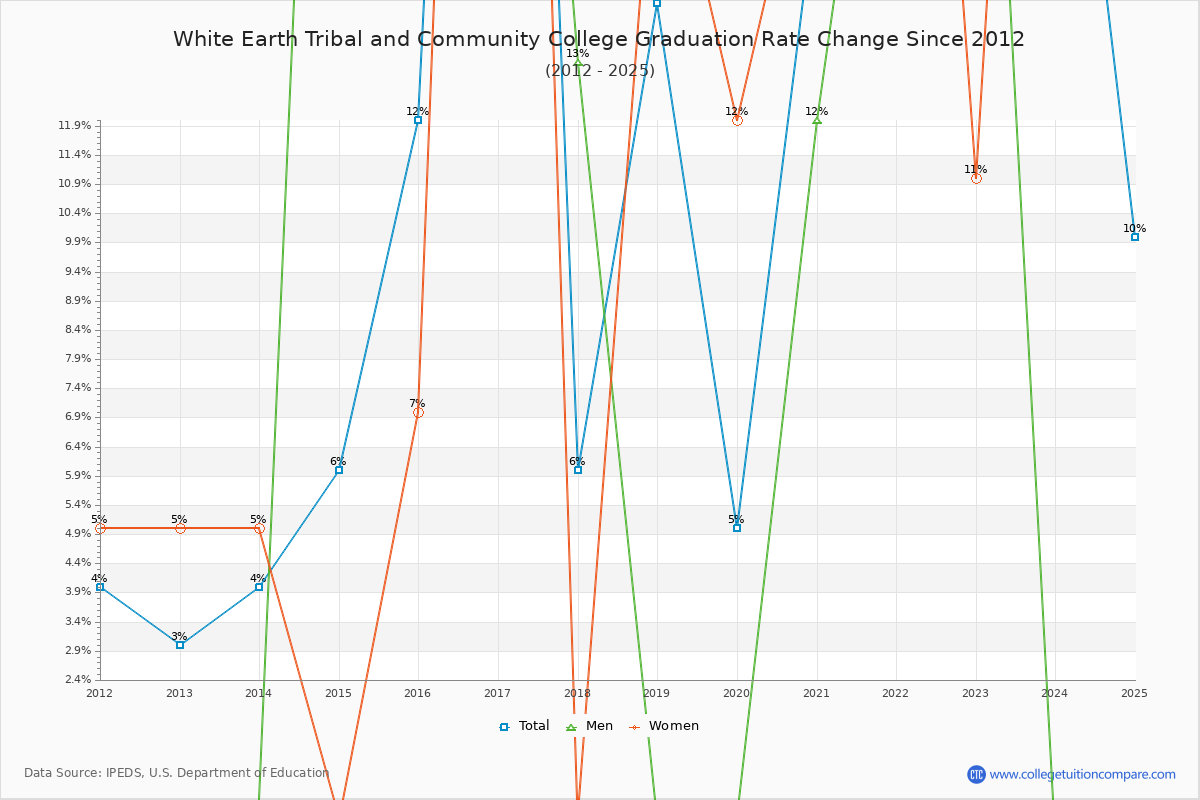Image resolution: width=1200 pixels, height=800 pixels.
Task: Select the Women 7% point at 2016
Action: (418, 412)
